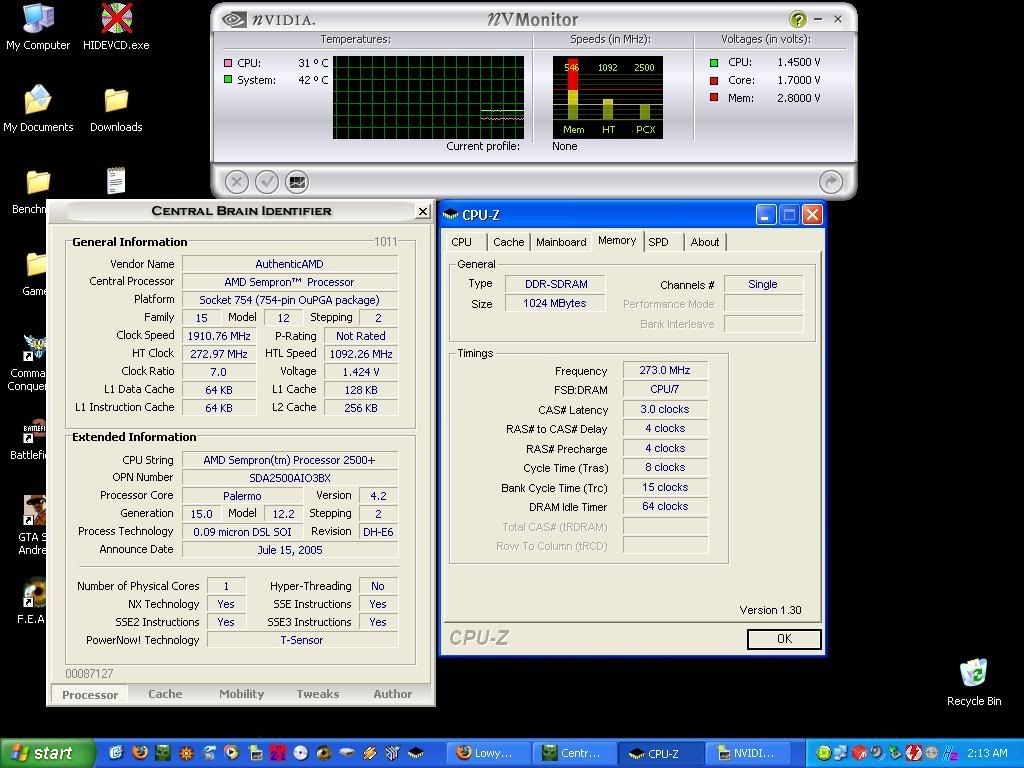Click the round arrow button in NVMonitor
1024x768 pixels.
click(830, 181)
